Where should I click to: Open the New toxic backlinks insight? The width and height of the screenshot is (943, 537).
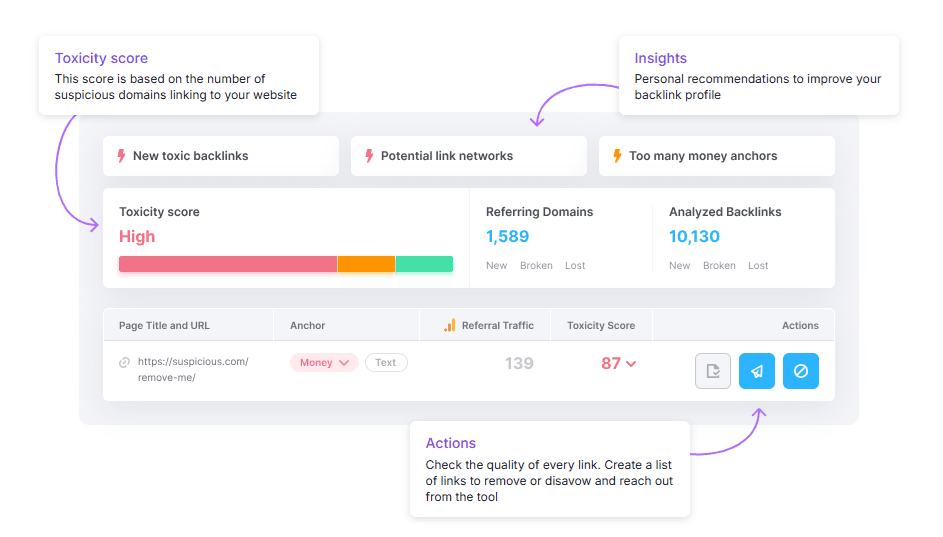[190, 156]
